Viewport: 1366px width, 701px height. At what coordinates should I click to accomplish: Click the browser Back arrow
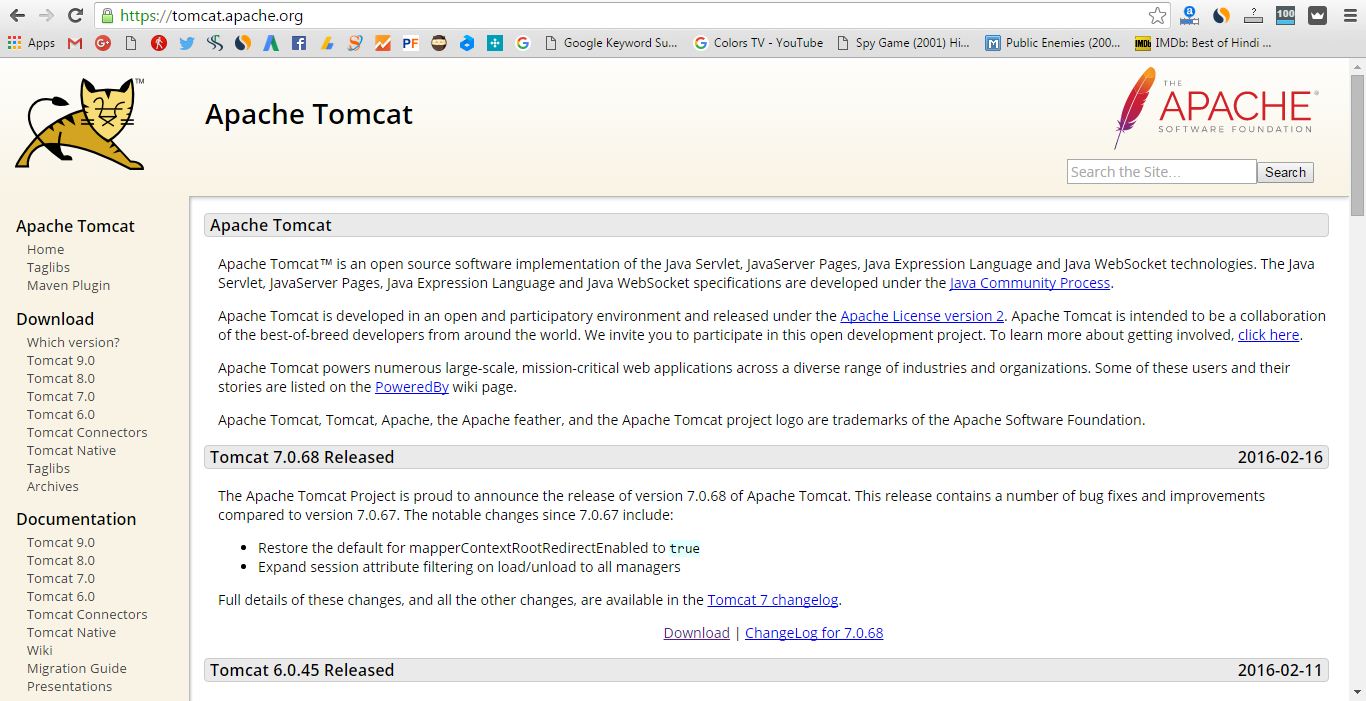click(x=17, y=16)
